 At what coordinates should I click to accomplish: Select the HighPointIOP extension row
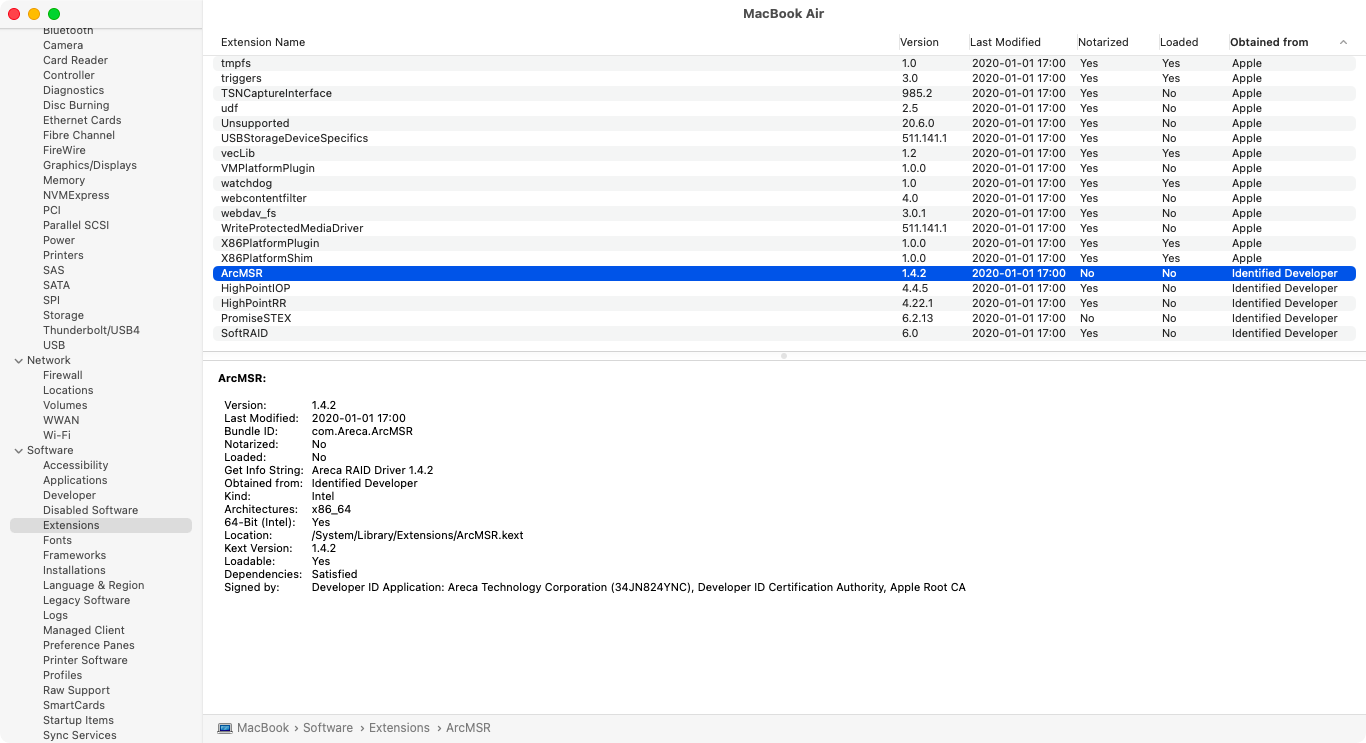784,288
